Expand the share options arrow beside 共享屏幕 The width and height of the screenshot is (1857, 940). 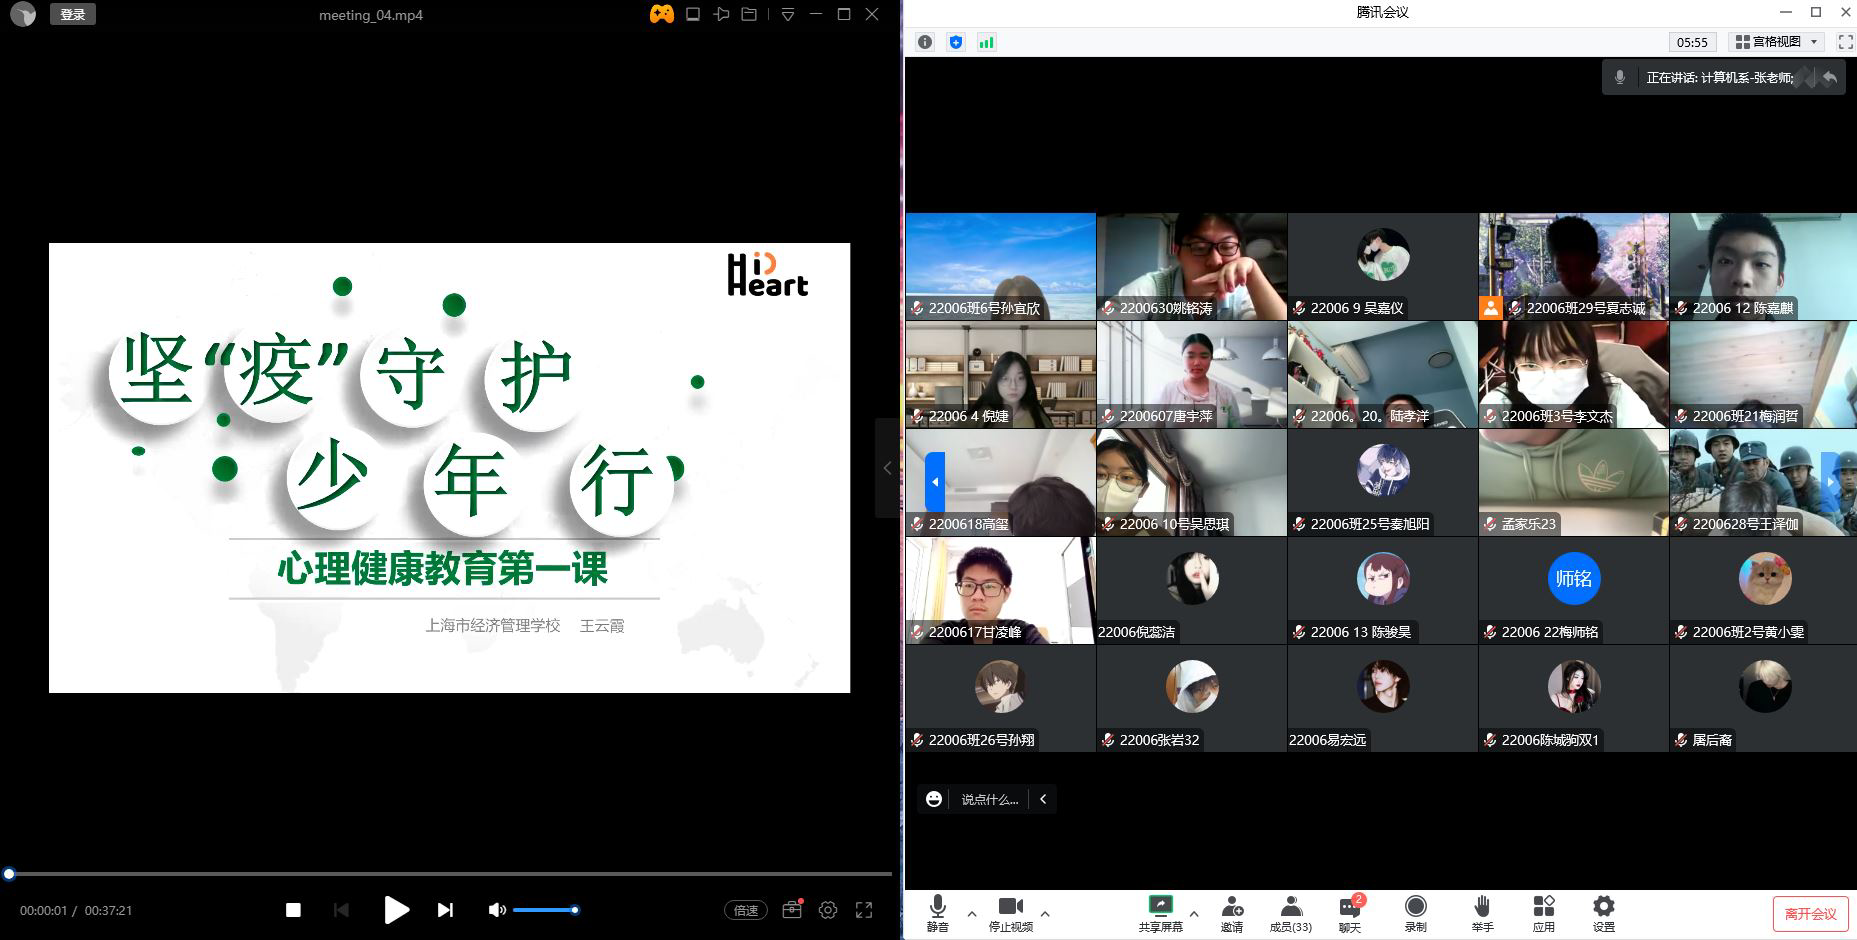1194,913
